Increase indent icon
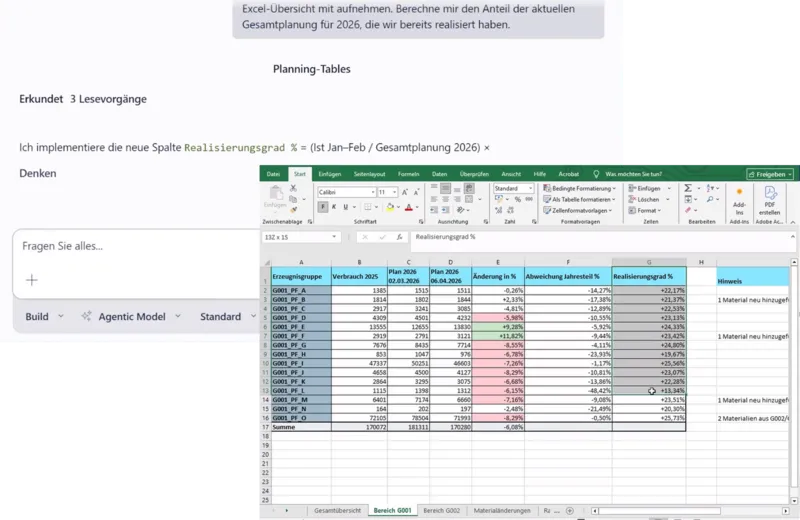800x520 pixels. (x=445, y=210)
